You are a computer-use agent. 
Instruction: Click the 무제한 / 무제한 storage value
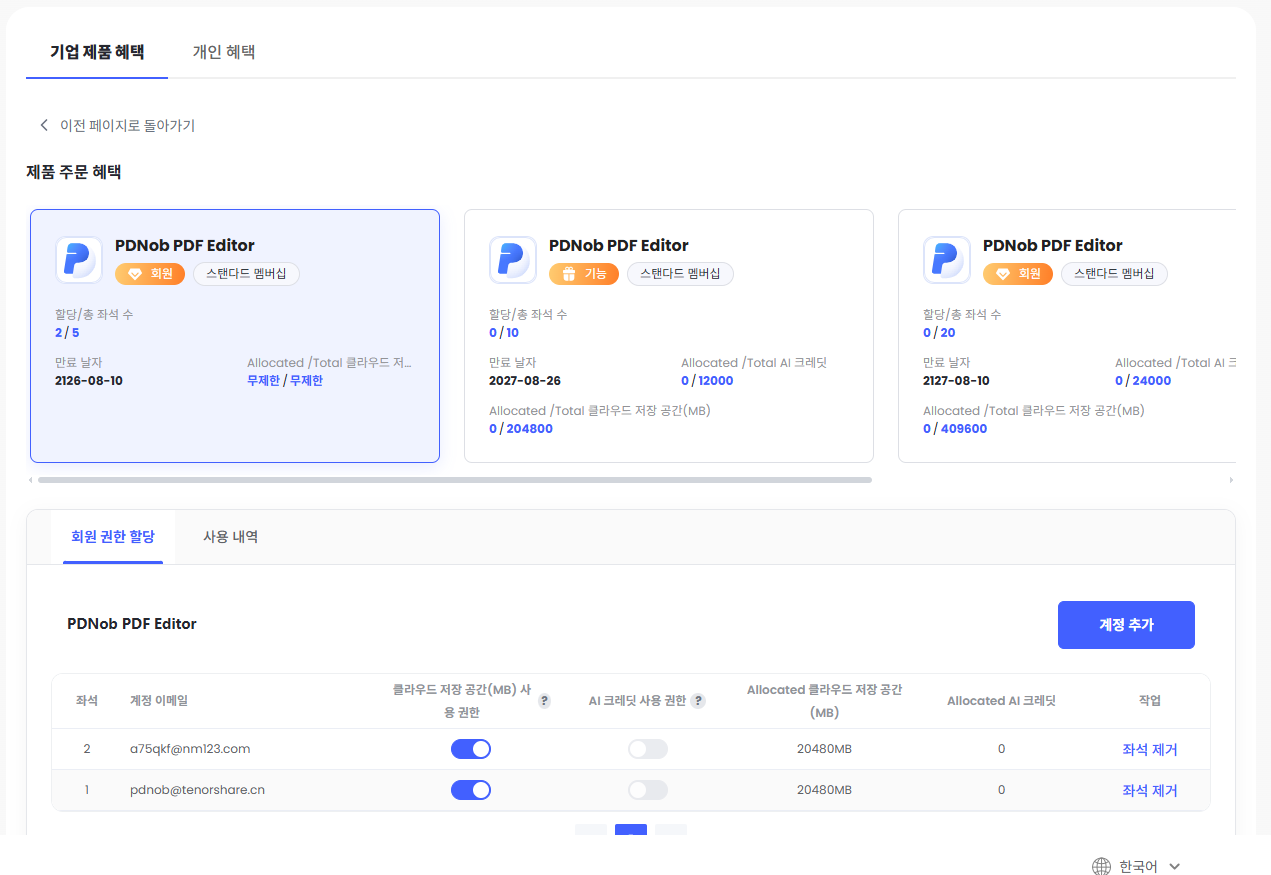click(285, 381)
